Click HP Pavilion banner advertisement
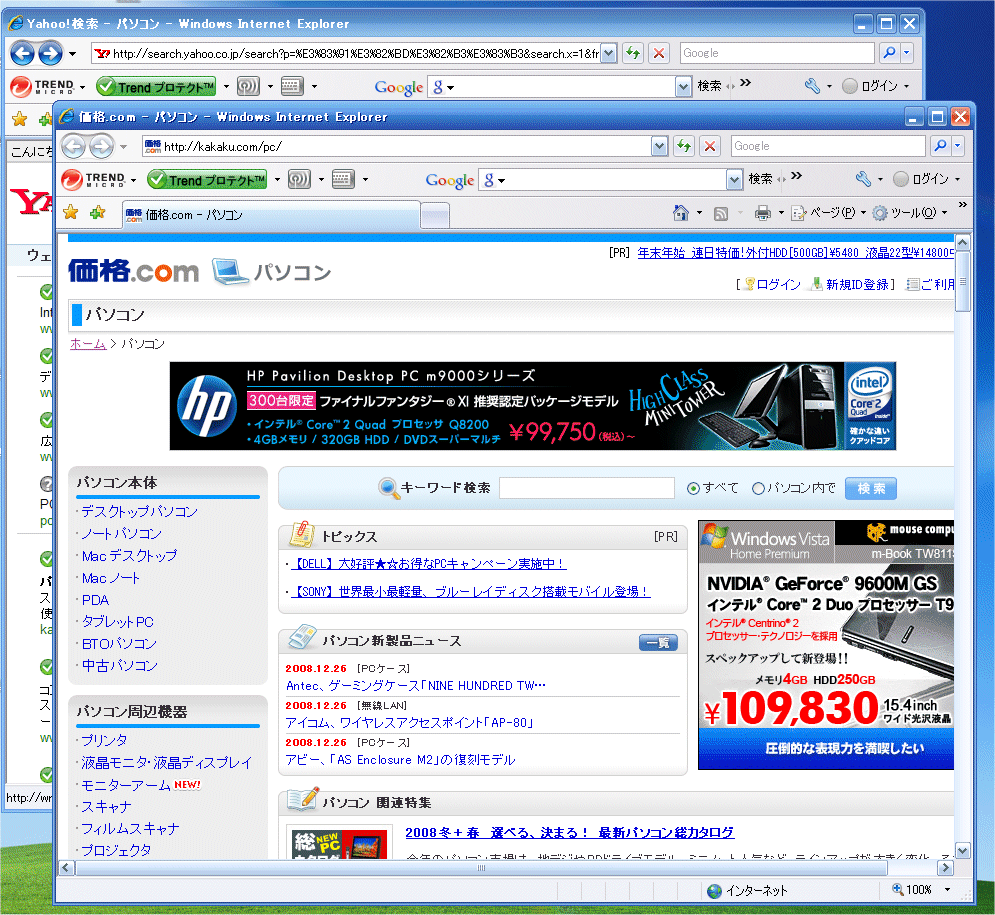Image resolution: width=995 pixels, height=915 pixels. point(532,406)
